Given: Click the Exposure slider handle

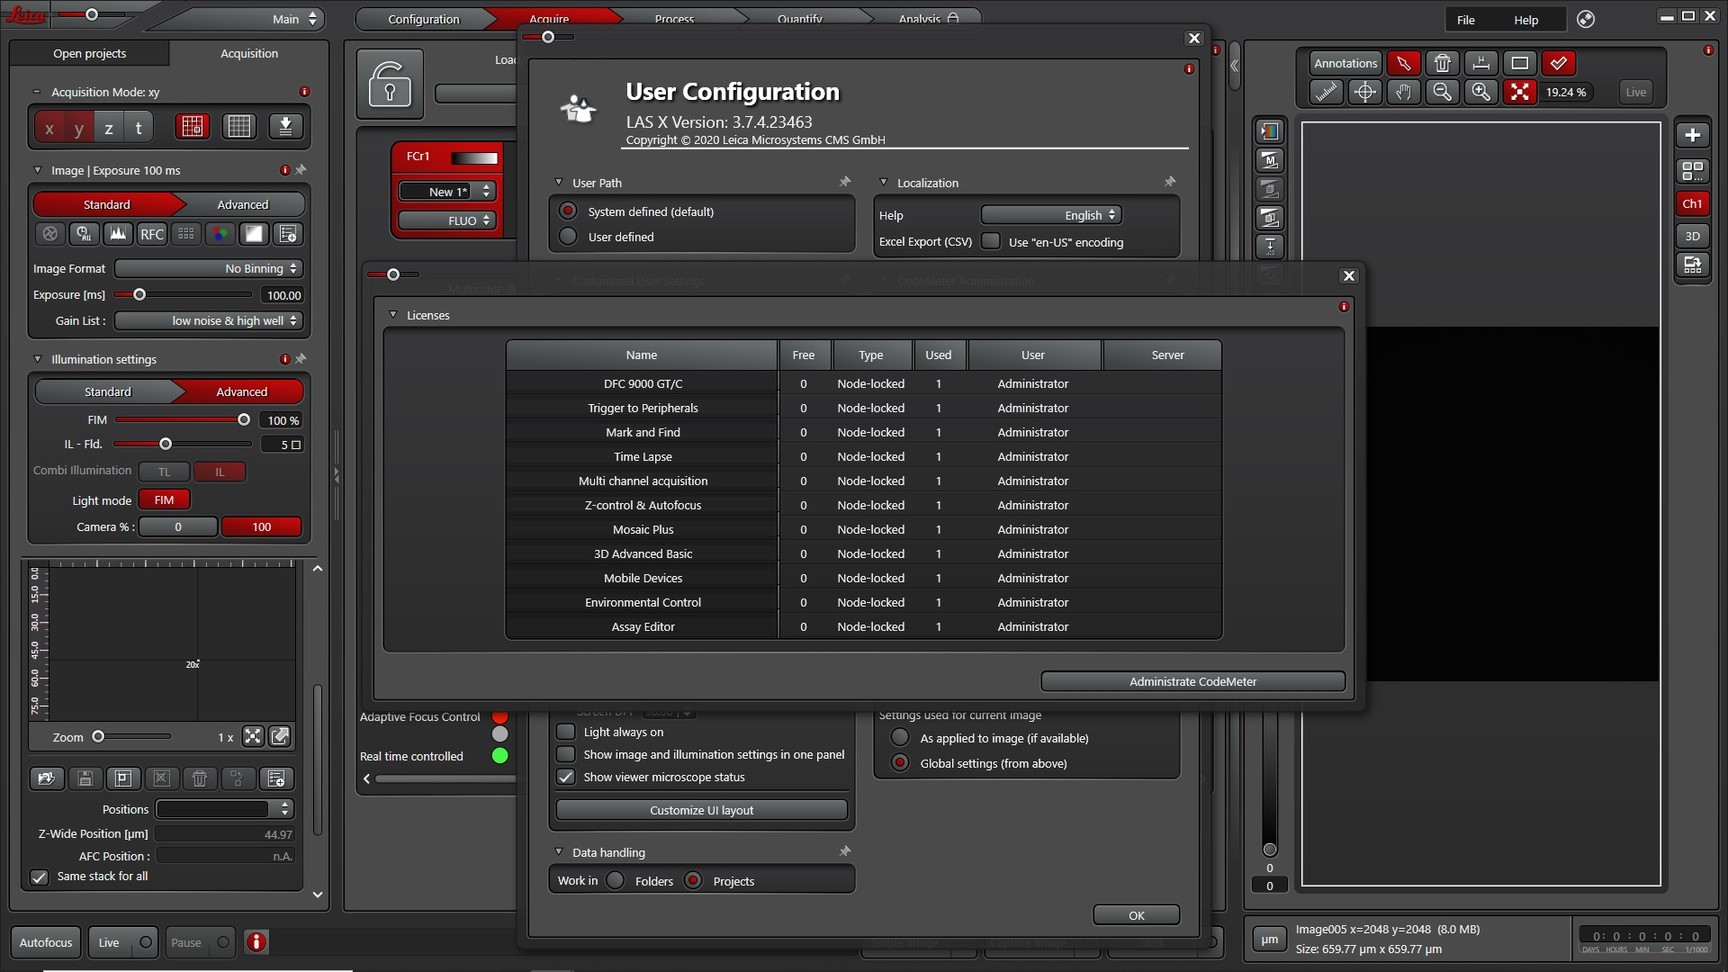Looking at the screenshot, I should 140,295.
